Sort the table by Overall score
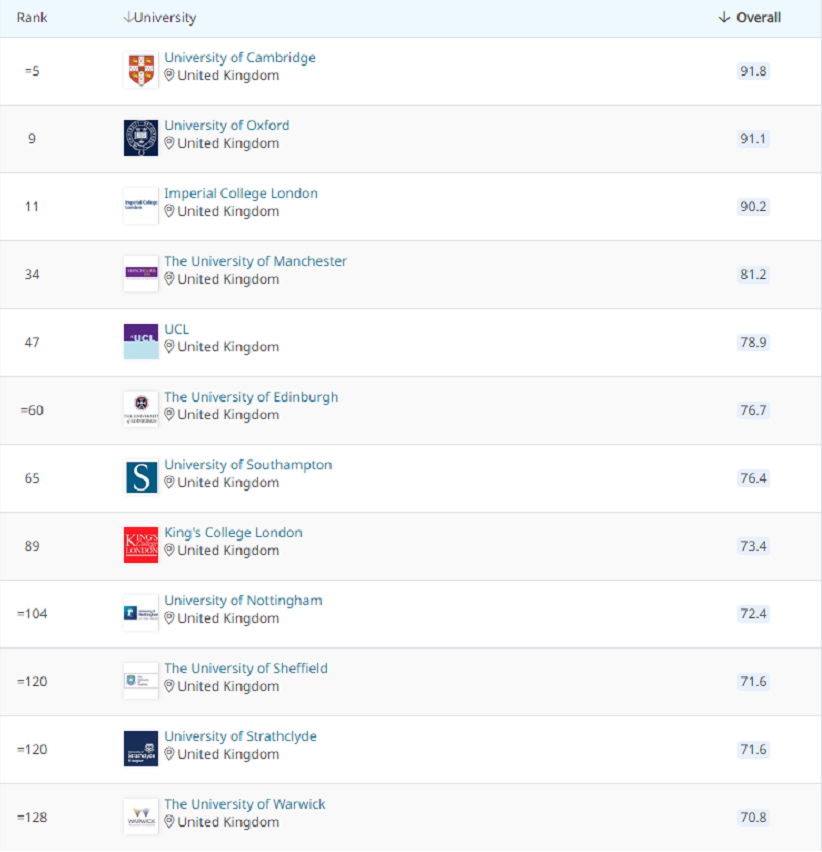 click(x=750, y=18)
